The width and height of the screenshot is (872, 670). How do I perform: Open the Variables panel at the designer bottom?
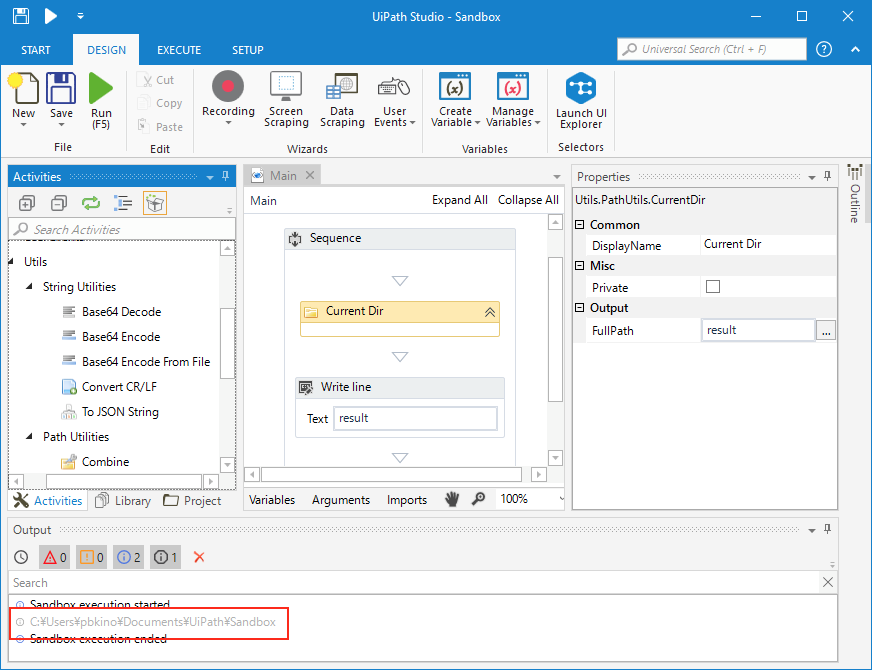(x=272, y=500)
